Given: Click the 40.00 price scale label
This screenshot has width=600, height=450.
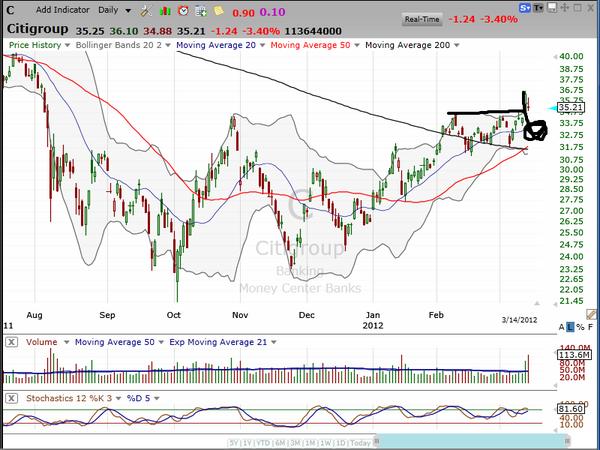Looking at the screenshot, I should click(x=571, y=57).
